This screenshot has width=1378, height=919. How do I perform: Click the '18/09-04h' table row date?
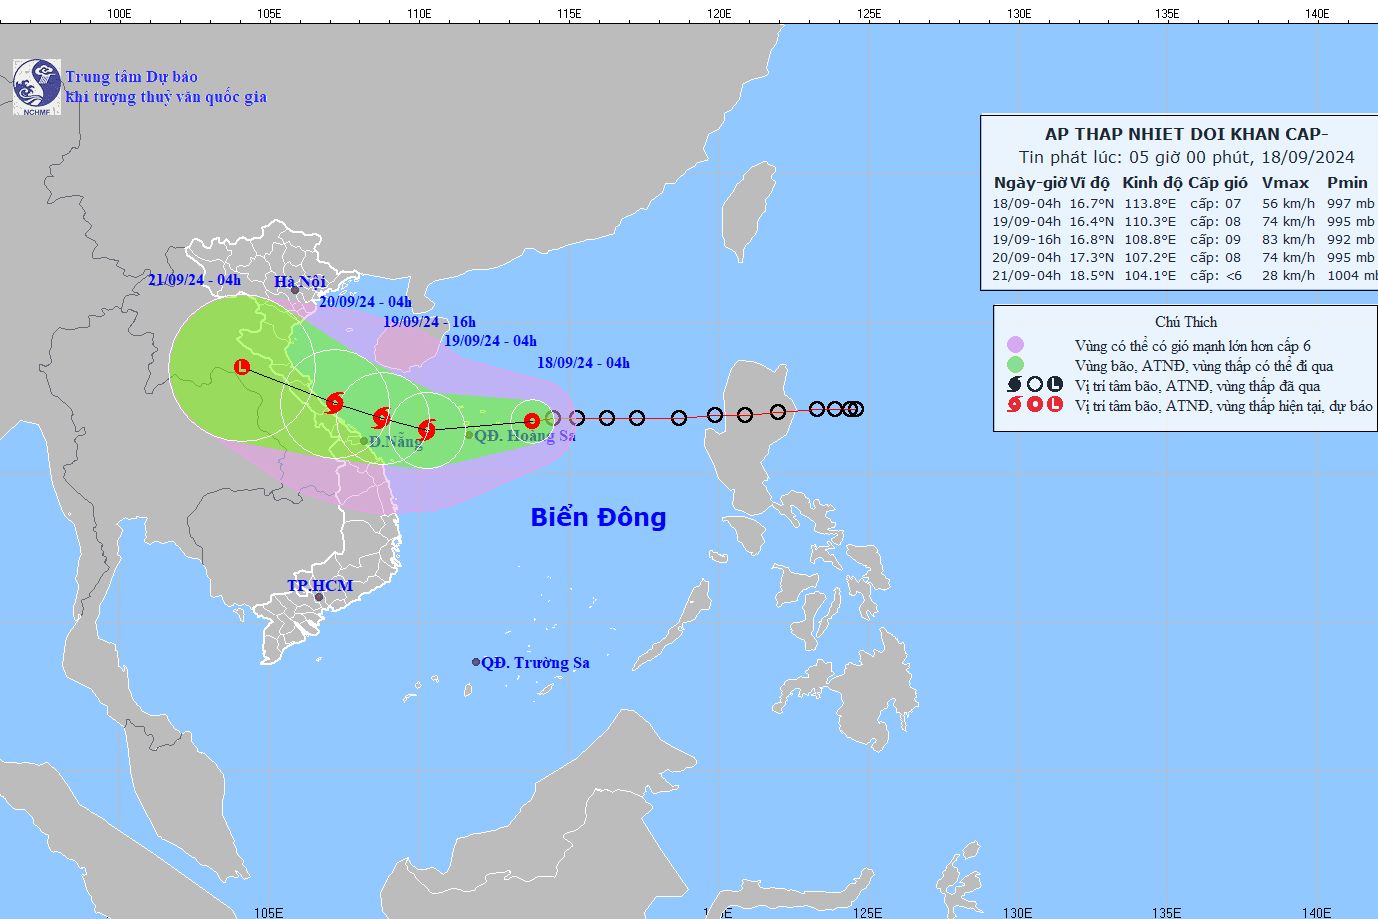click(1027, 204)
